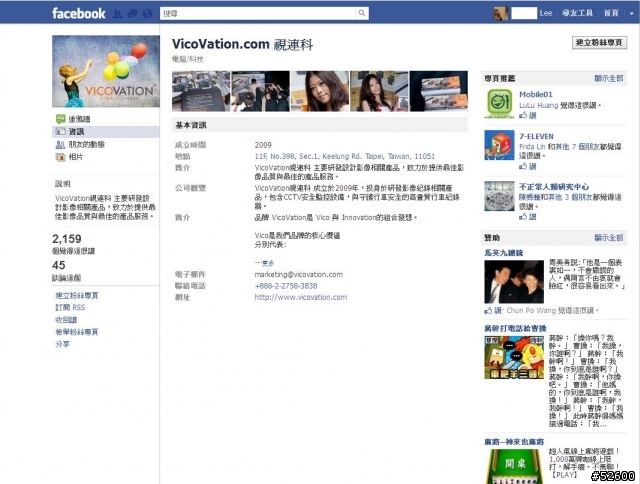Open Frida Lin friend name link
The image size is (640, 484).
(x=532, y=147)
